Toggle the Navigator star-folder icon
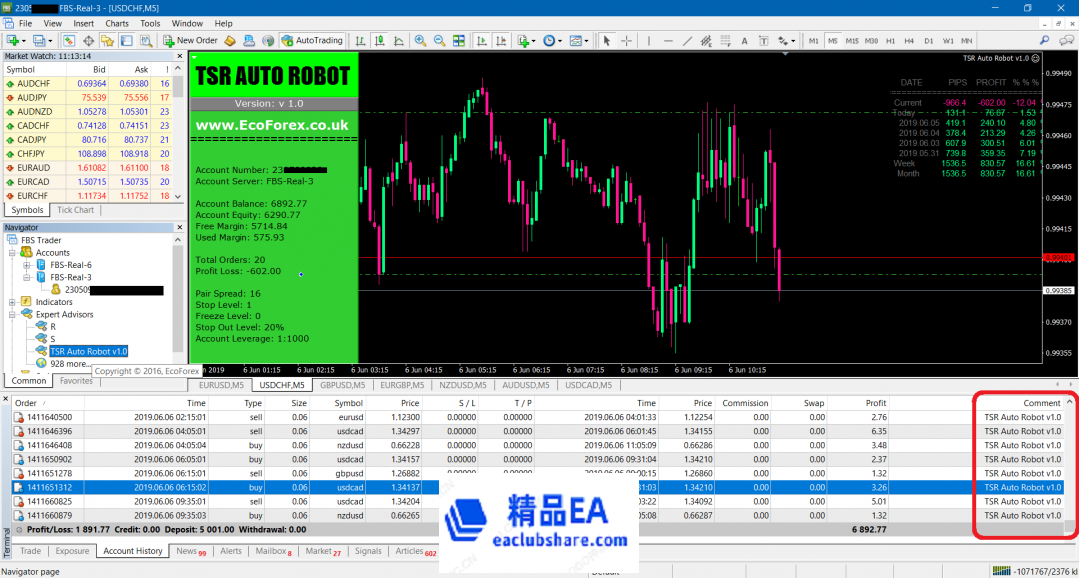 click(x=107, y=41)
